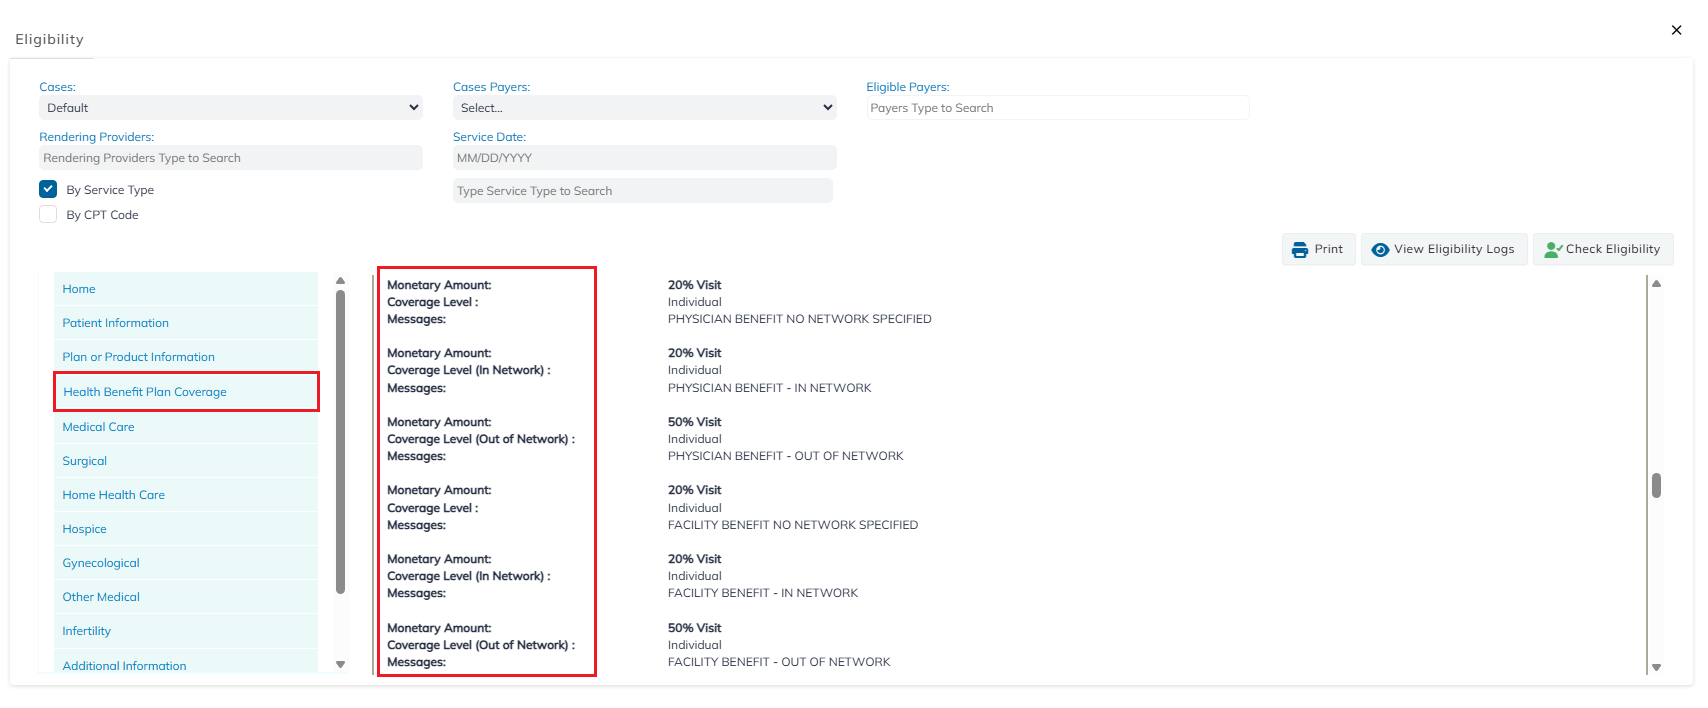The width and height of the screenshot is (1708, 708).
Task: Click the person-check icon for Check Eligibility
Action: click(1553, 250)
